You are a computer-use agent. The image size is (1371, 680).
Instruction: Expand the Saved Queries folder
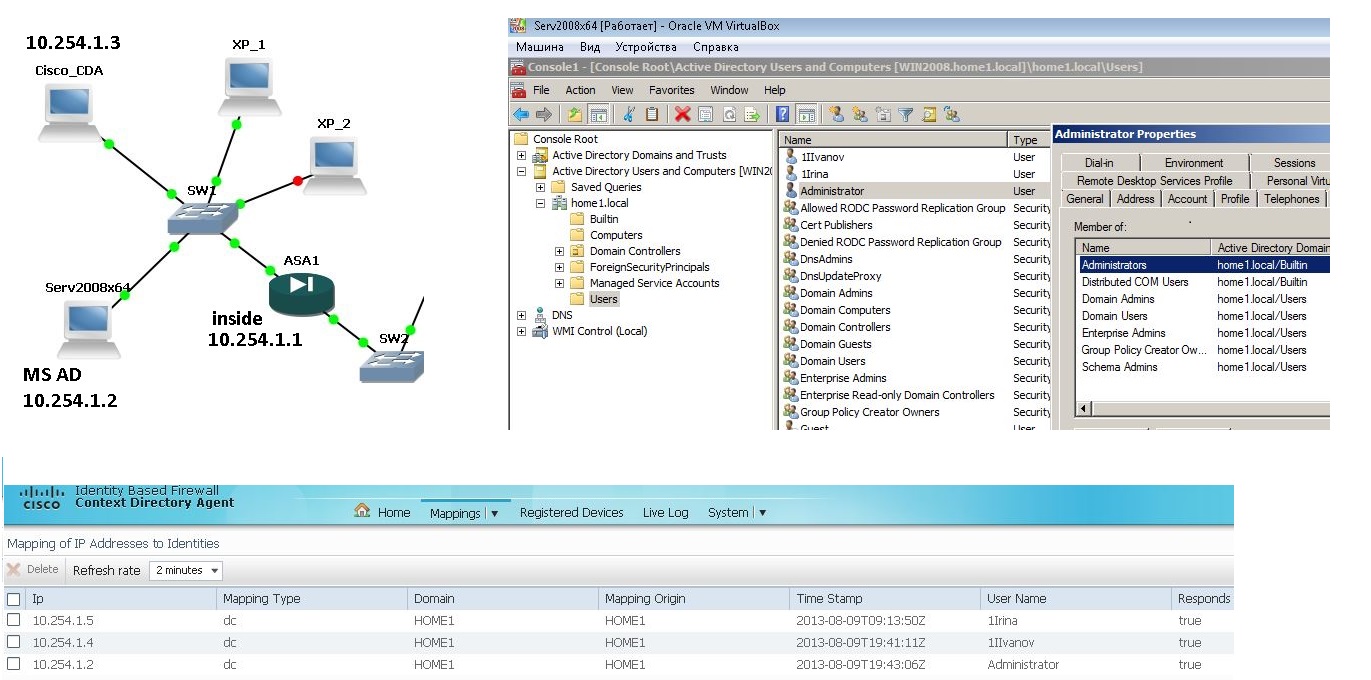coord(540,187)
